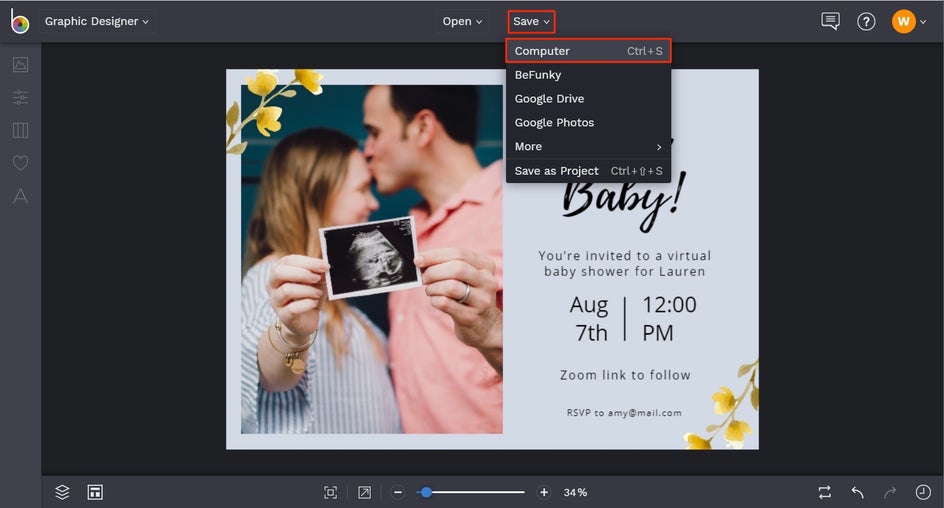Click the zoom out minus button
This screenshot has width=944, height=508.
pyautogui.click(x=397, y=492)
